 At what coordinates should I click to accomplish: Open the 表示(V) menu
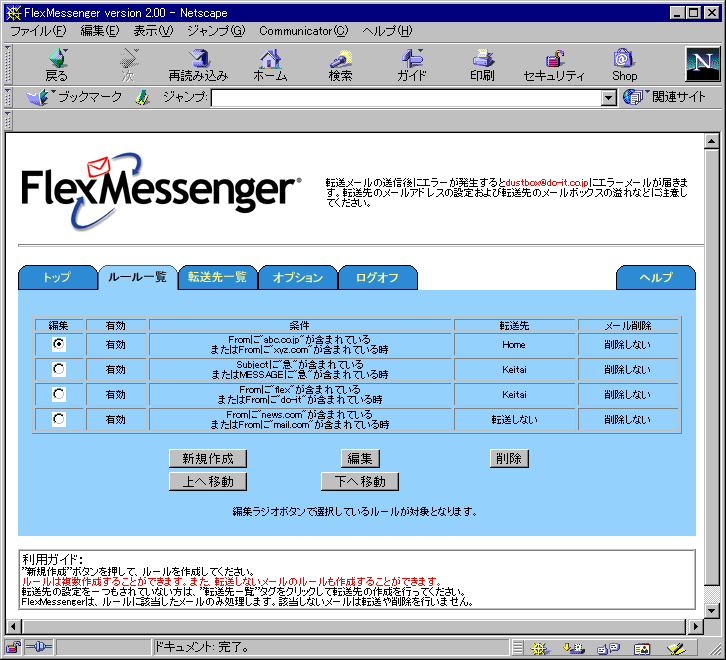click(x=153, y=31)
